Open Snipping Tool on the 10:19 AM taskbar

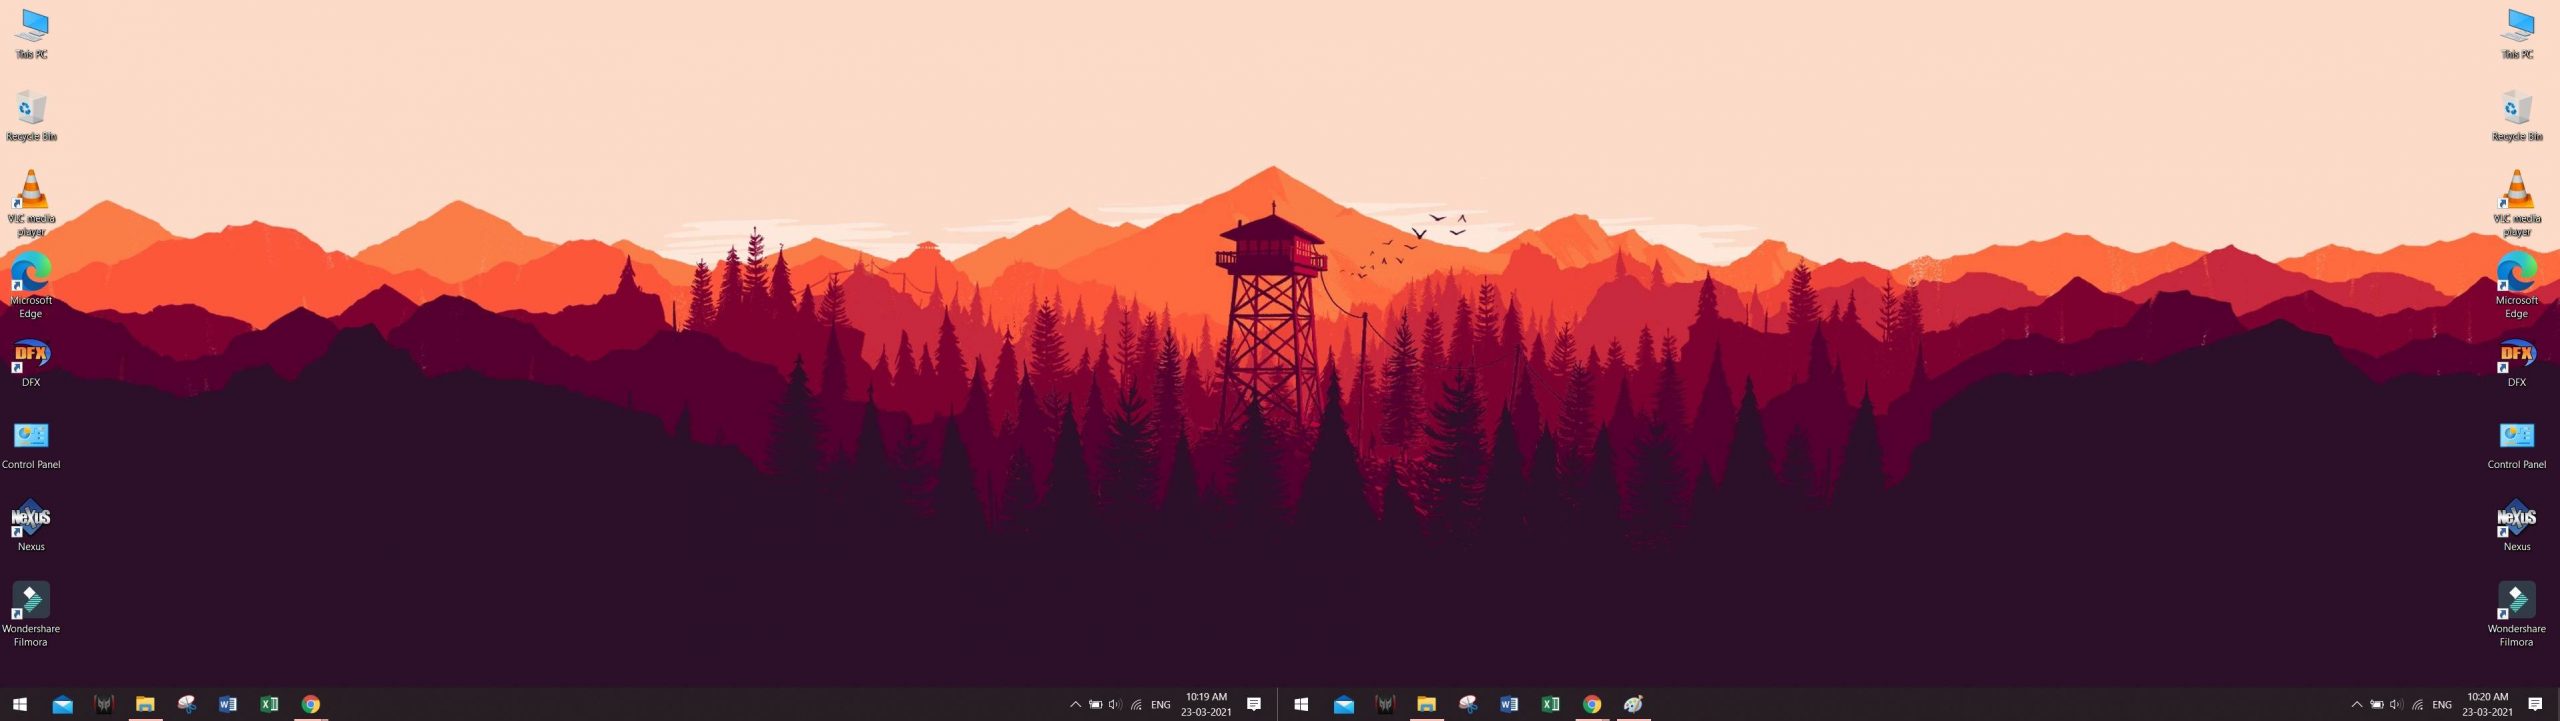click(187, 704)
